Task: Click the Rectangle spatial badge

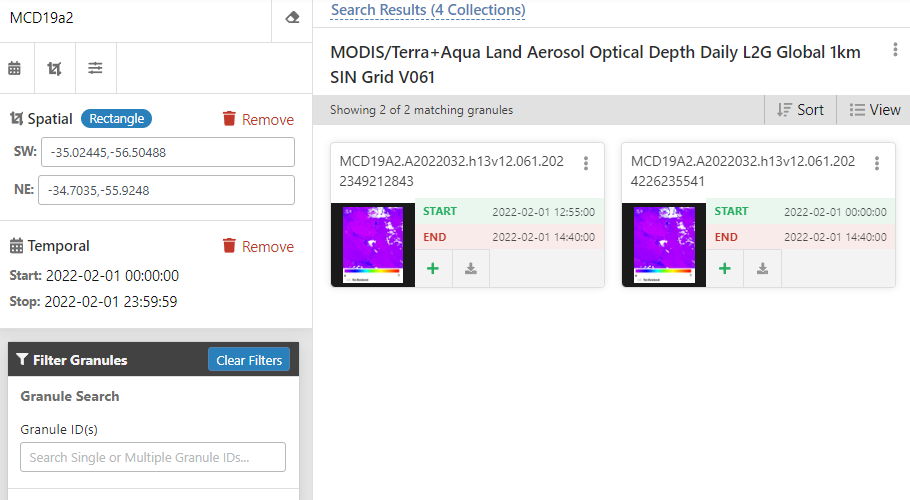Action: click(116, 118)
